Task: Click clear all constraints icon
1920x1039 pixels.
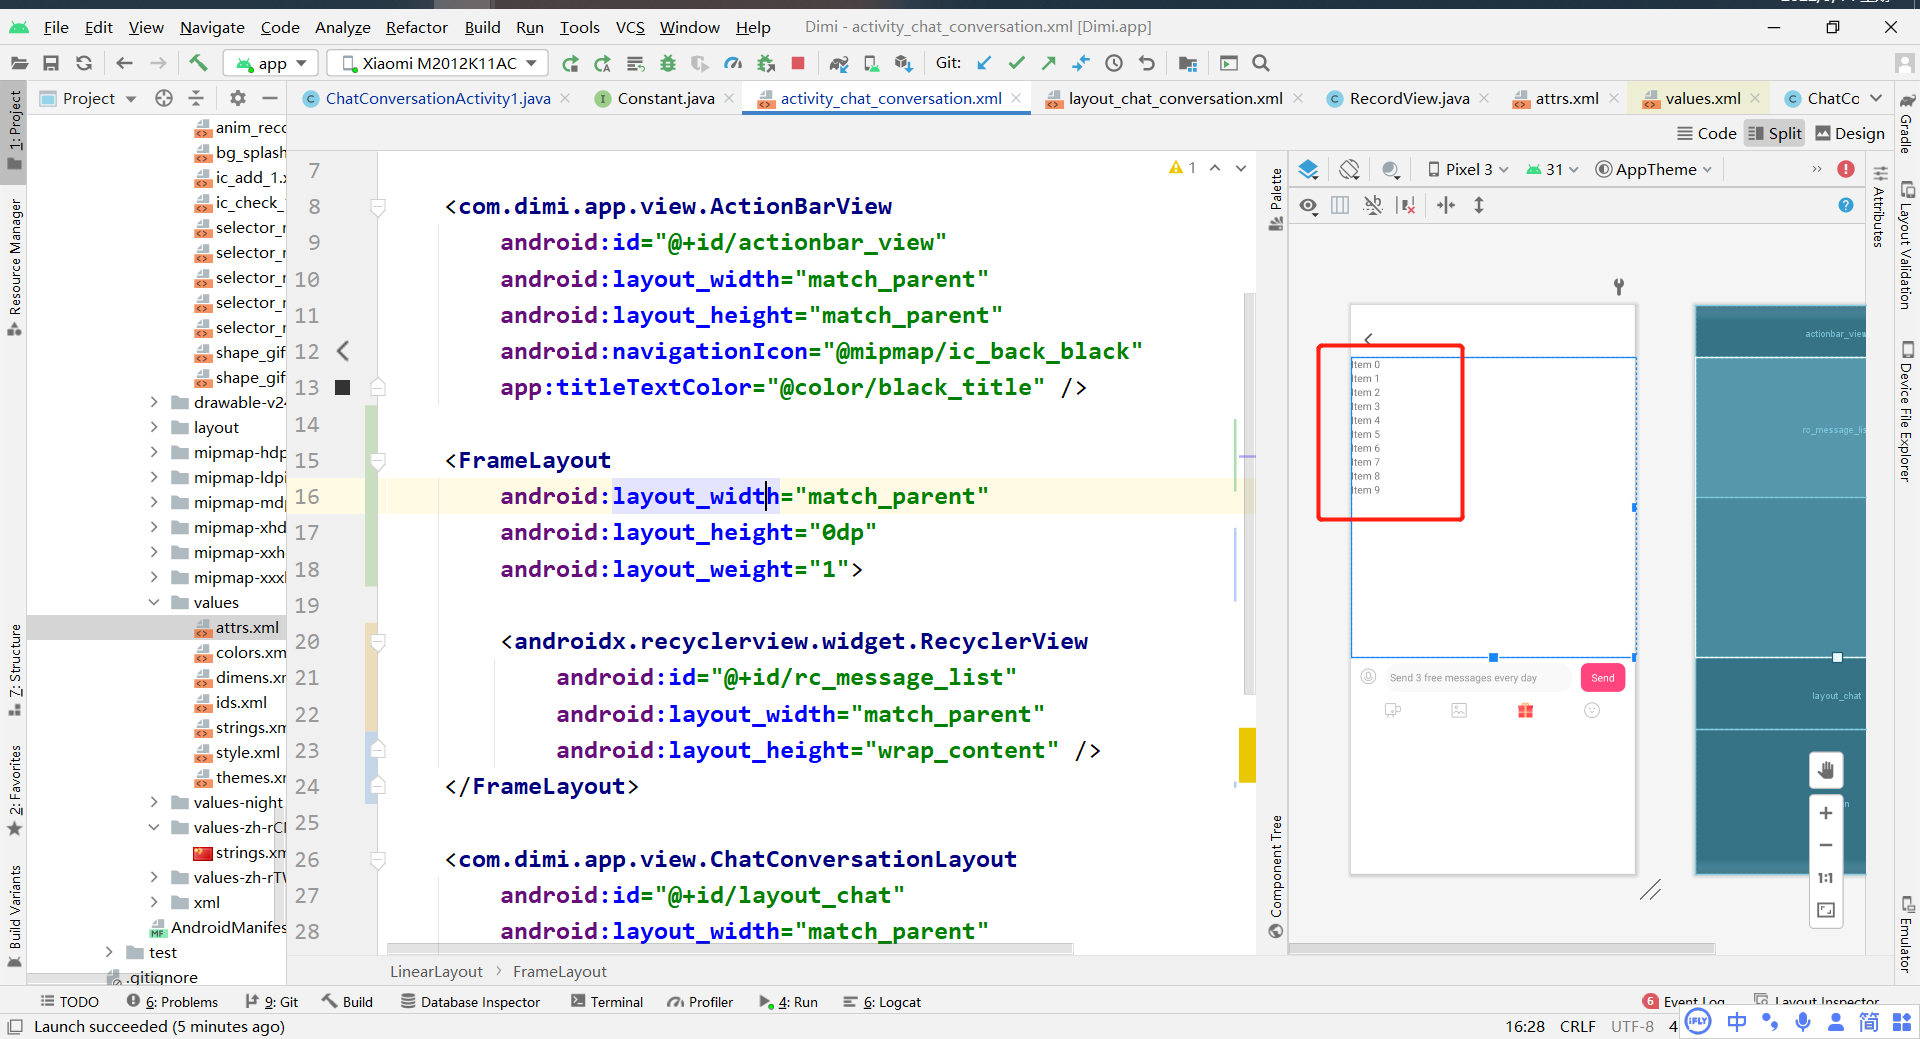Action: pos(1406,205)
